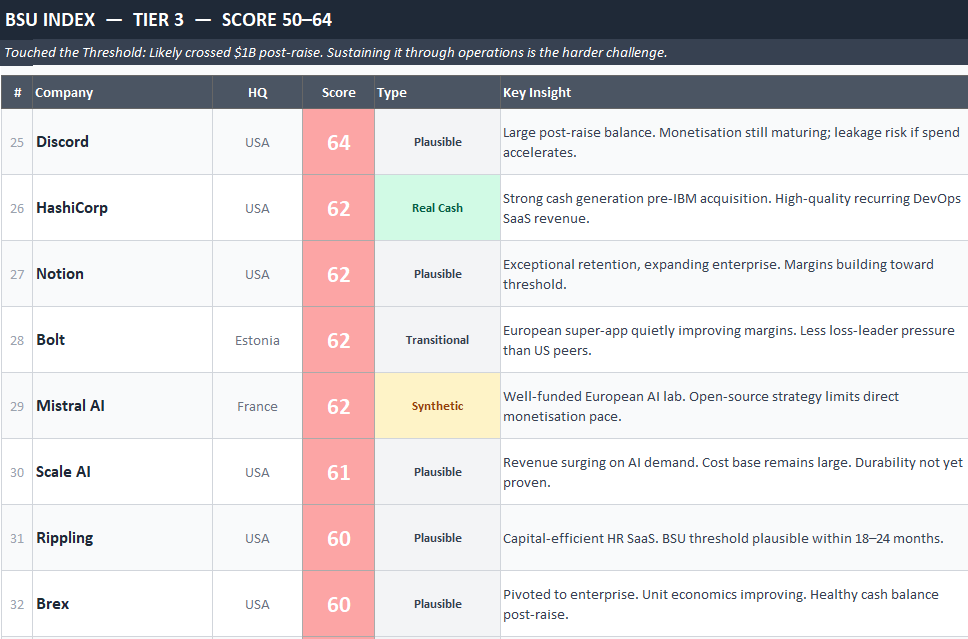
Task: Click the # column header
Action: point(17,93)
